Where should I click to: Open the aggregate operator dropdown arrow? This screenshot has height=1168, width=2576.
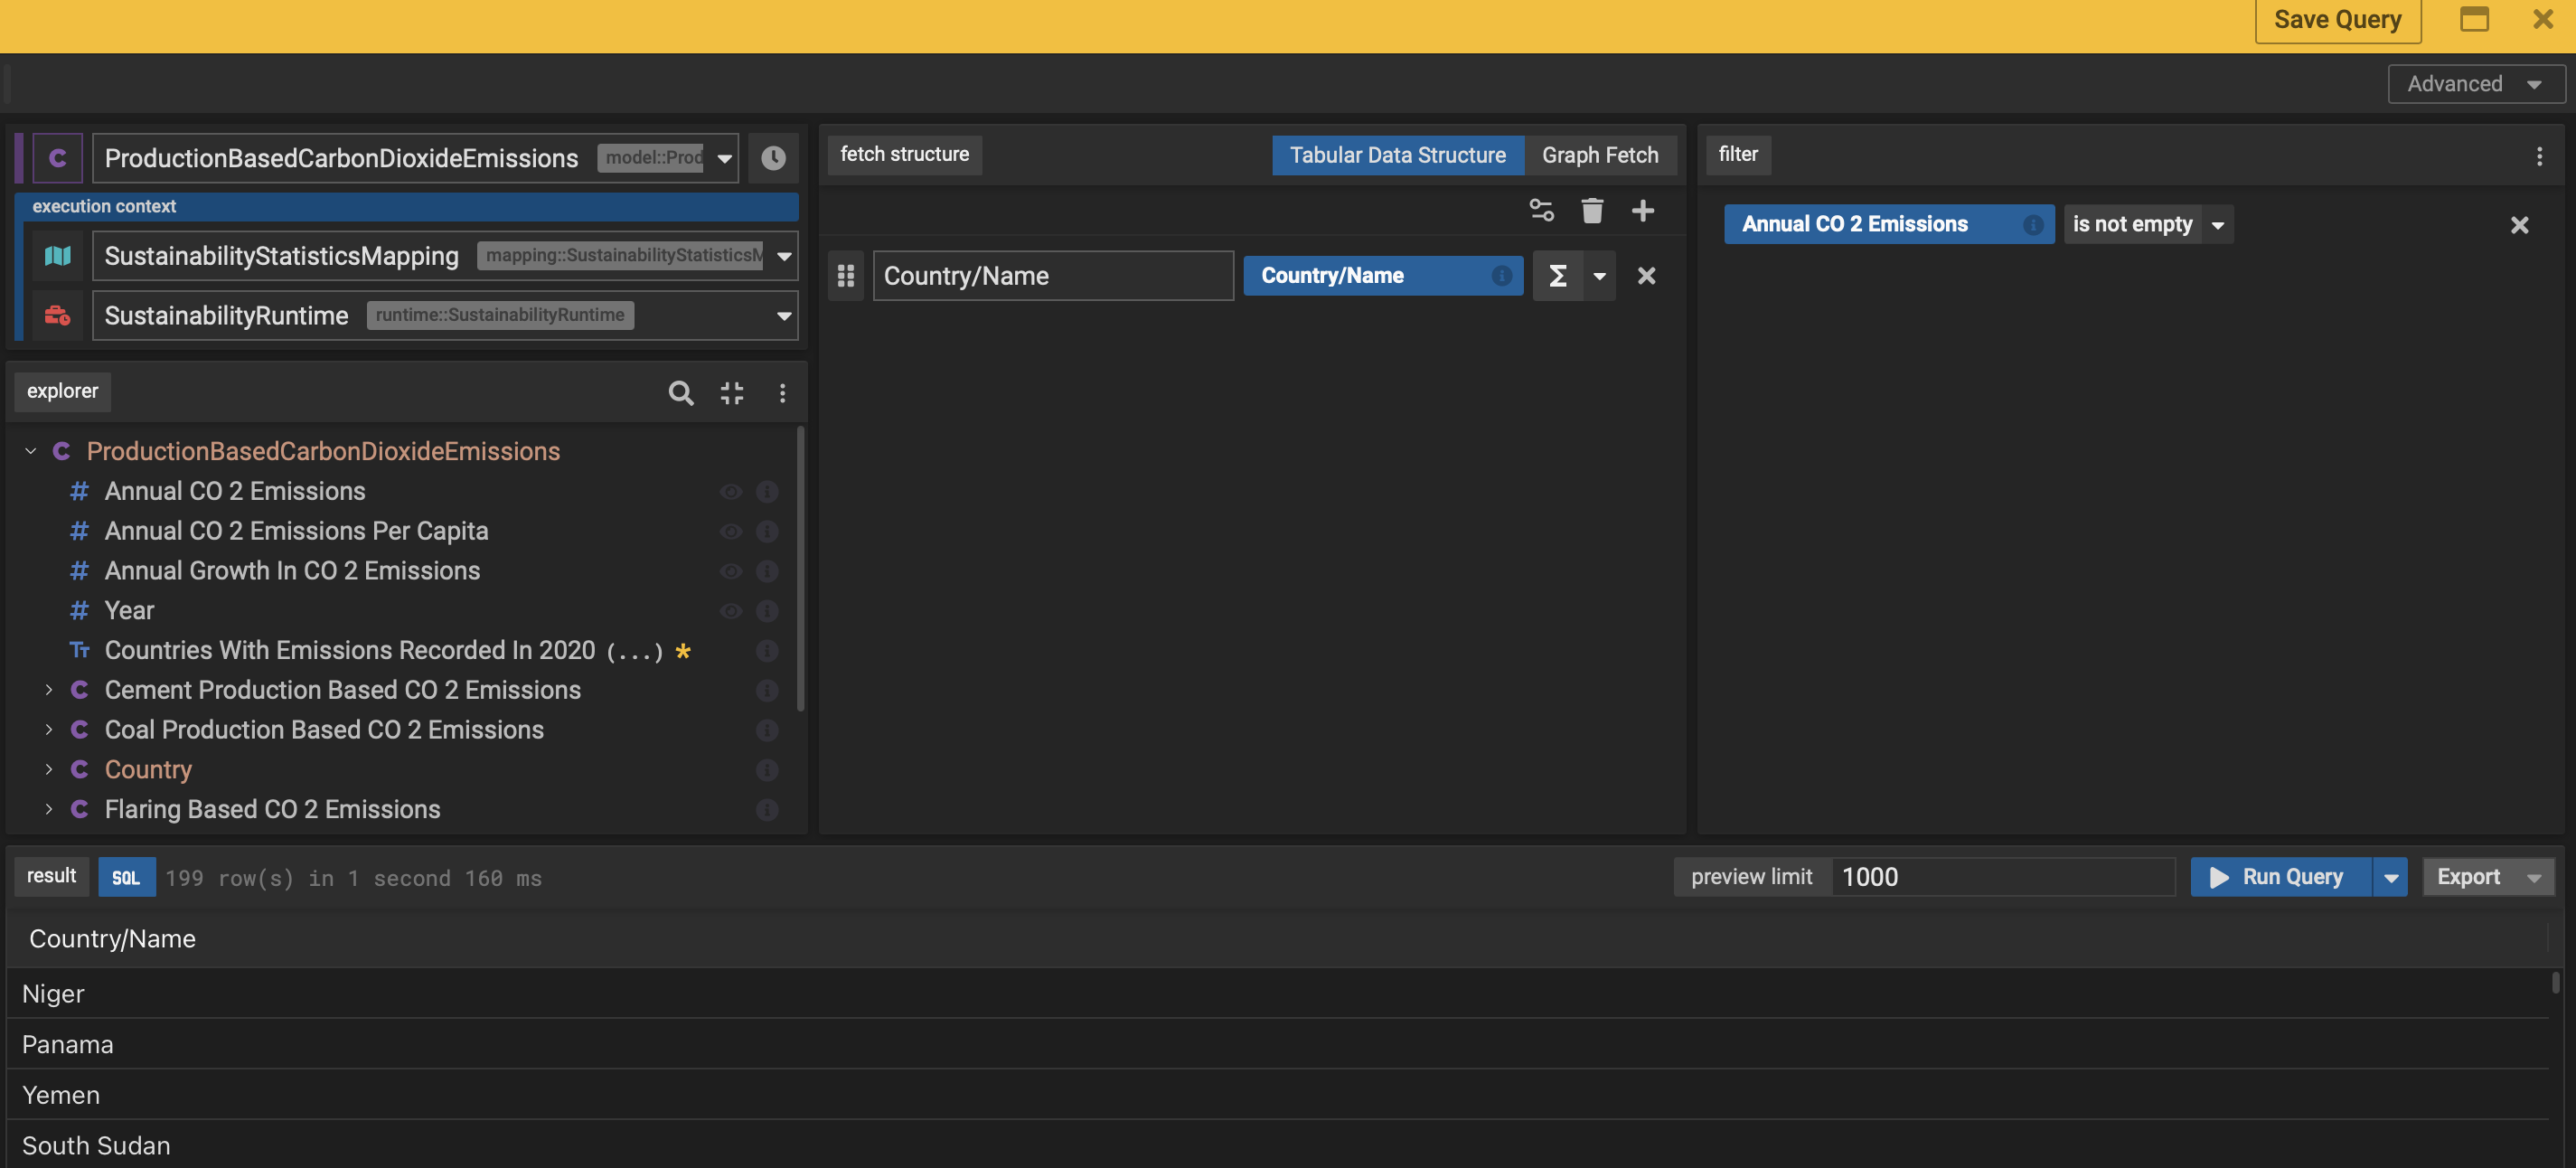(x=1599, y=276)
